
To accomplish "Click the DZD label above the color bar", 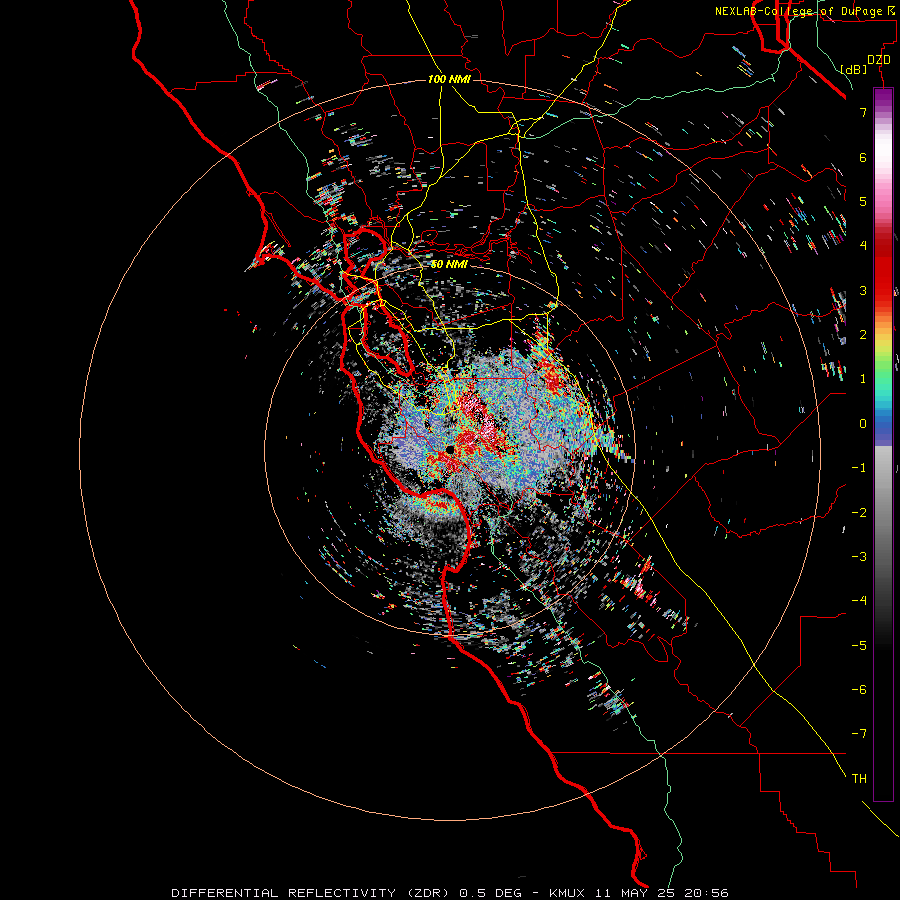I will [879, 60].
